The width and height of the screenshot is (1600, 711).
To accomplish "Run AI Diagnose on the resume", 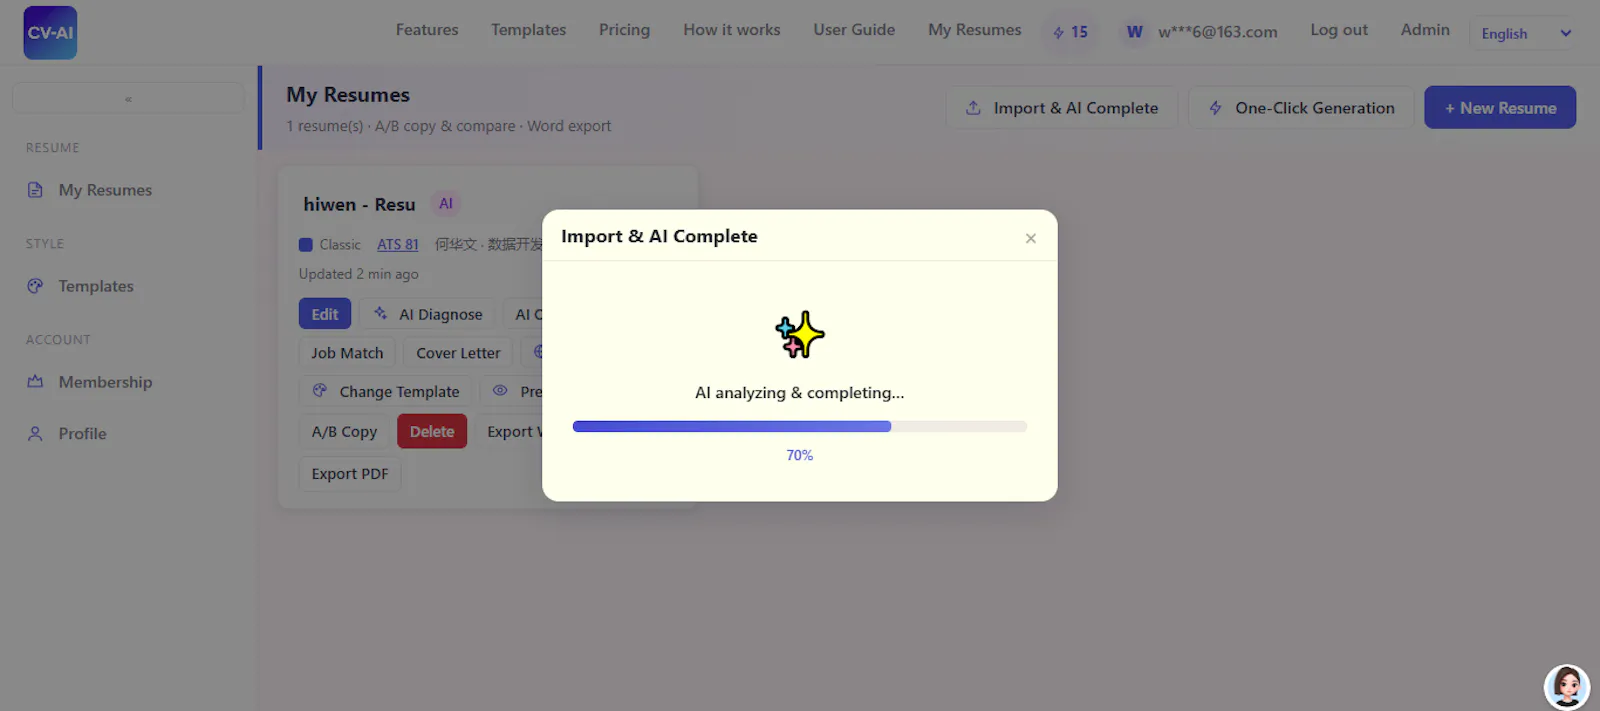I will tap(428, 314).
